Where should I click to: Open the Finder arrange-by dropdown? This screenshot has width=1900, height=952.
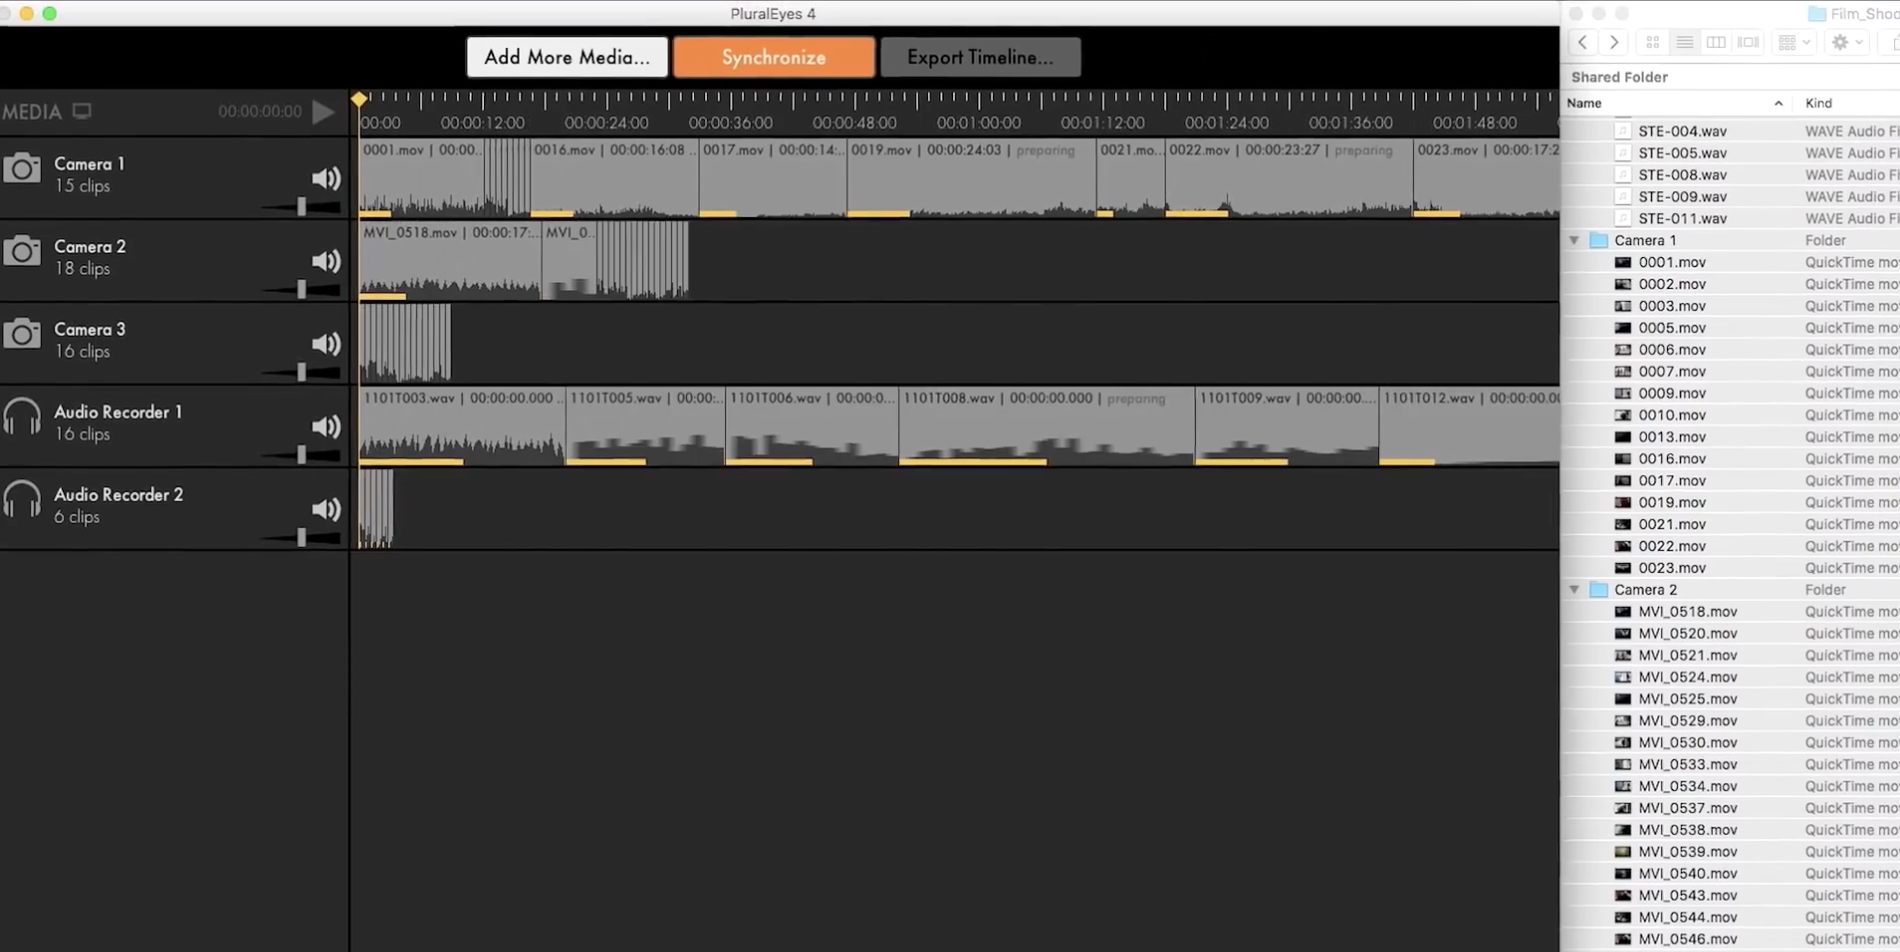pyautogui.click(x=1794, y=42)
